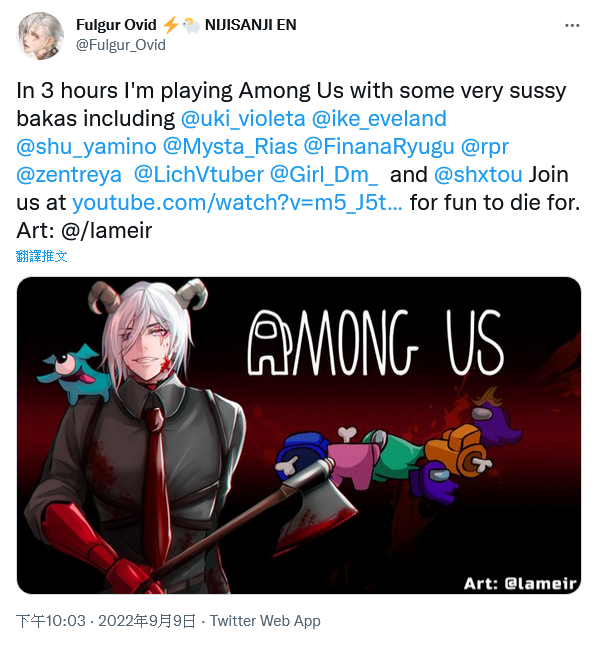Visit @Mysta_Rias's profile
Image resolution: width=598 pixels, height=646 pixels.
(230, 147)
